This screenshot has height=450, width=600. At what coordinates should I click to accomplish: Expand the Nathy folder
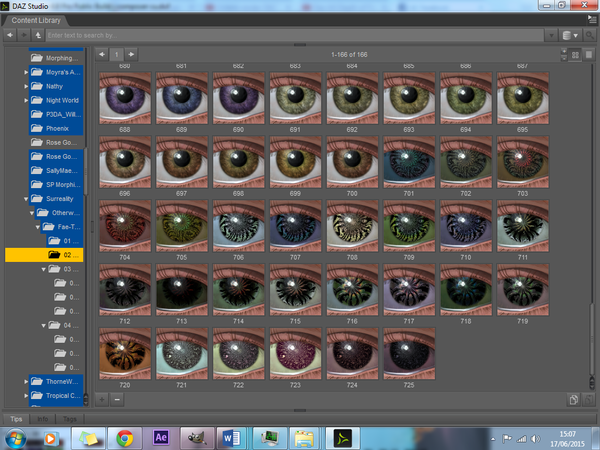(26, 86)
